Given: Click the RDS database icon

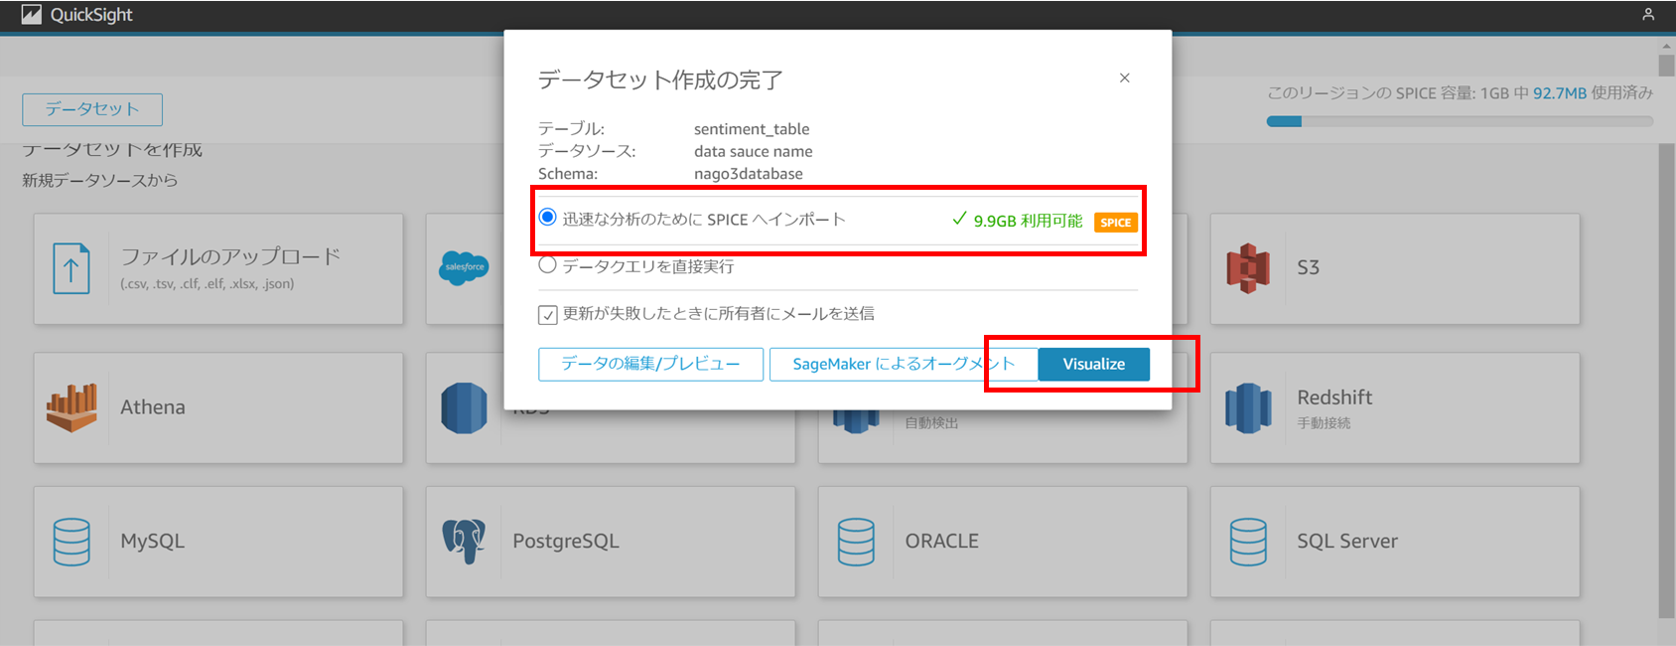Looking at the screenshot, I should (464, 408).
